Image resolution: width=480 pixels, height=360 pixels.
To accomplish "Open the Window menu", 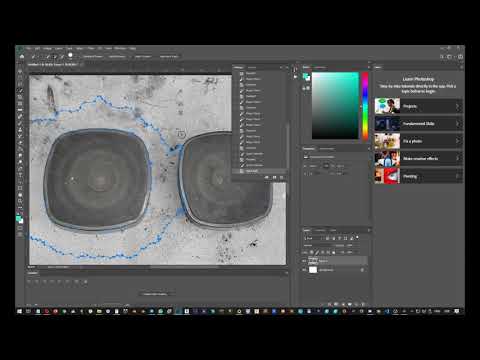I will (x=120, y=49).
